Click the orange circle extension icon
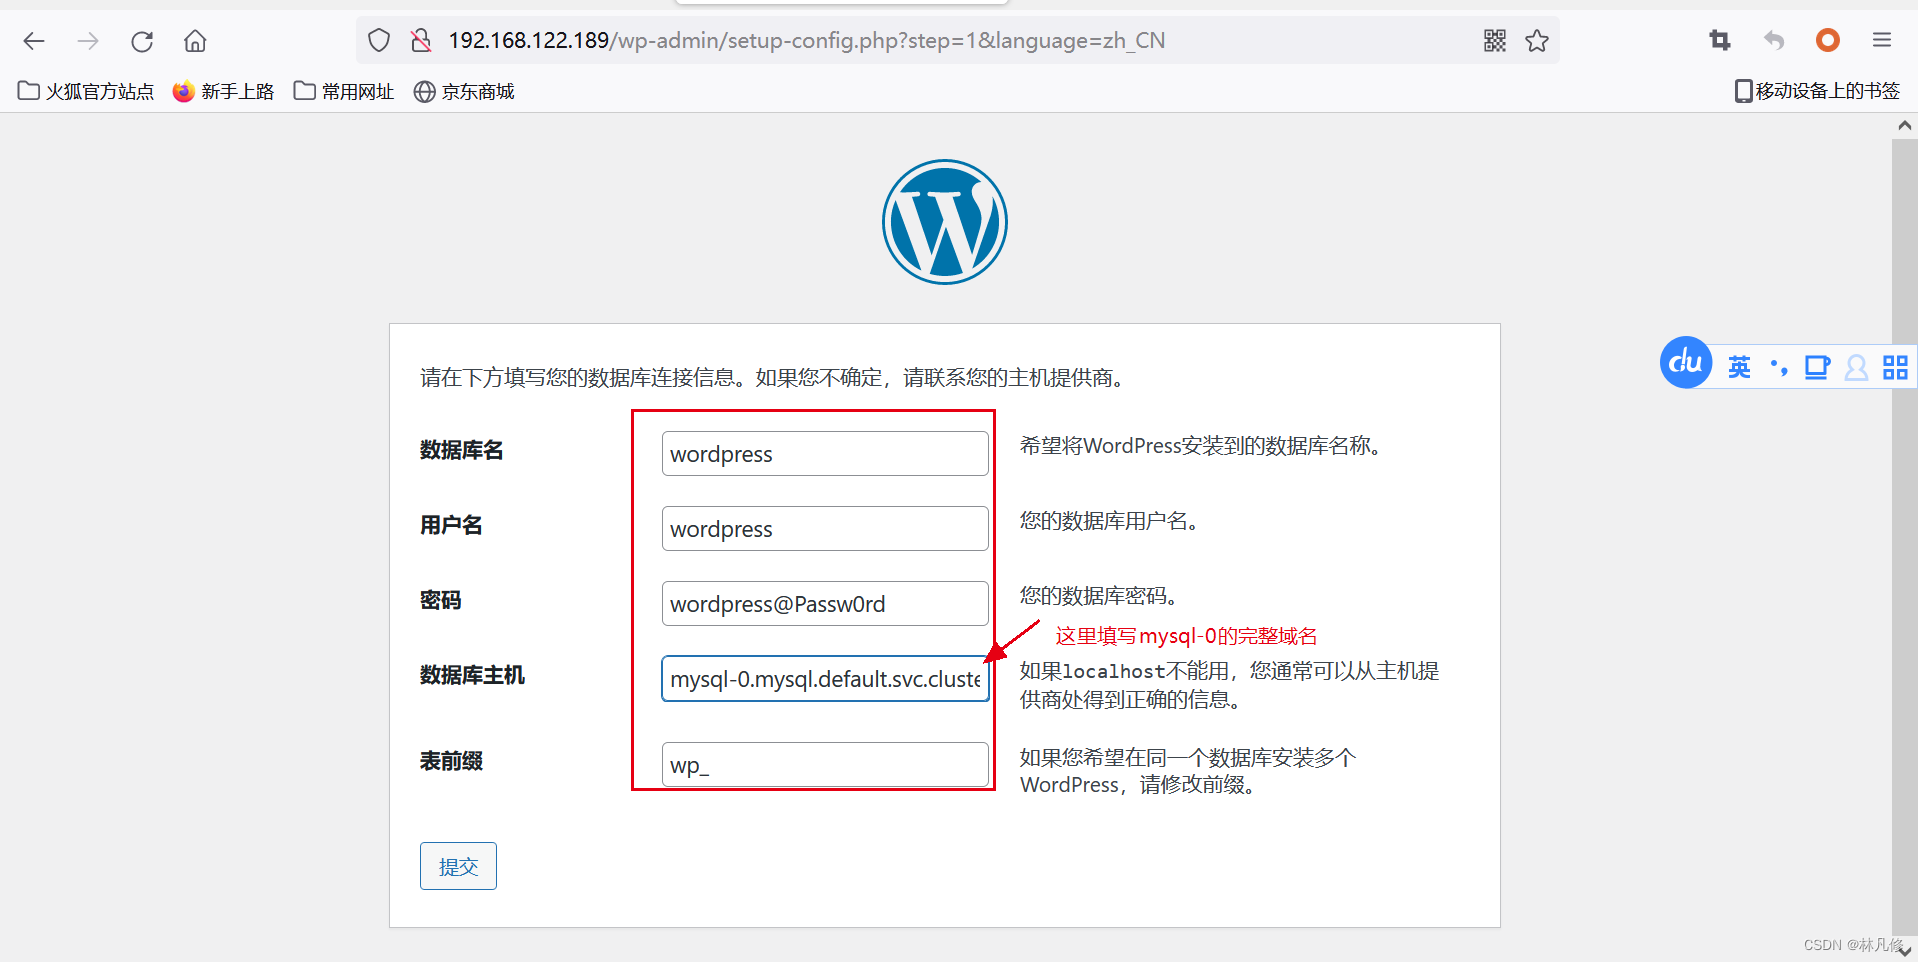 (x=1828, y=40)
